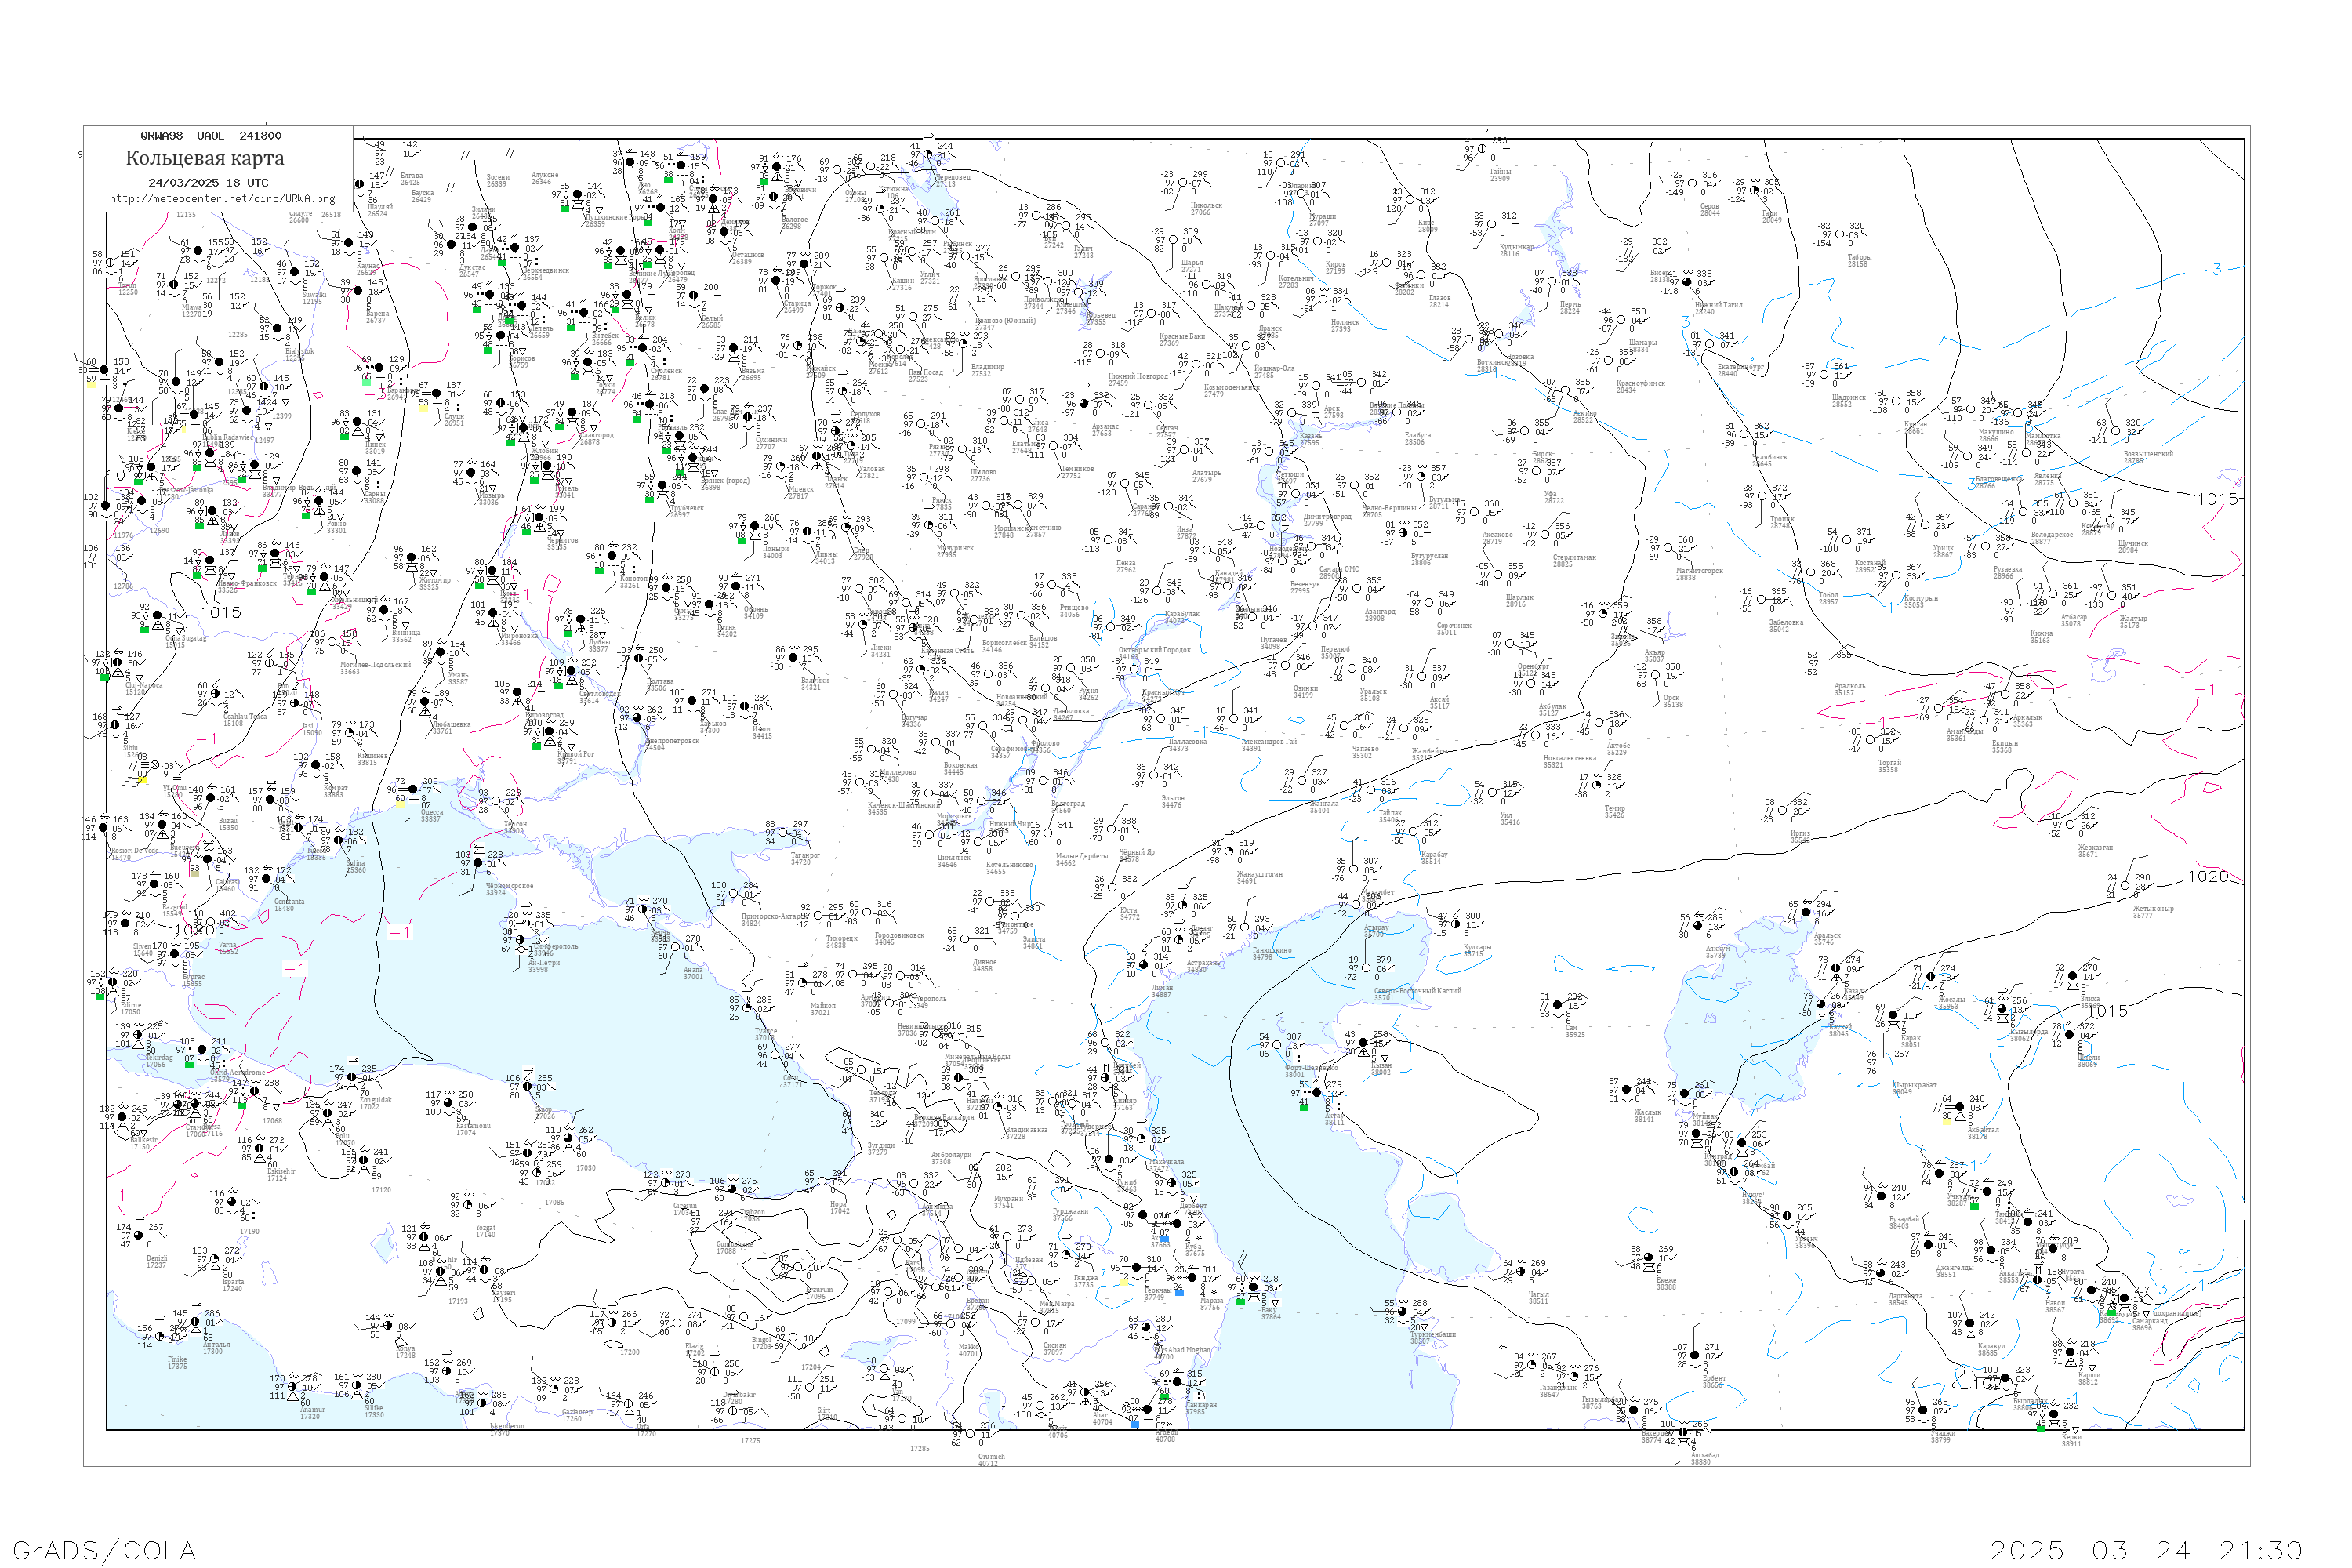
Task: Click the Жезказган station sky-cover circle
Action: [x=2070, y=825]
